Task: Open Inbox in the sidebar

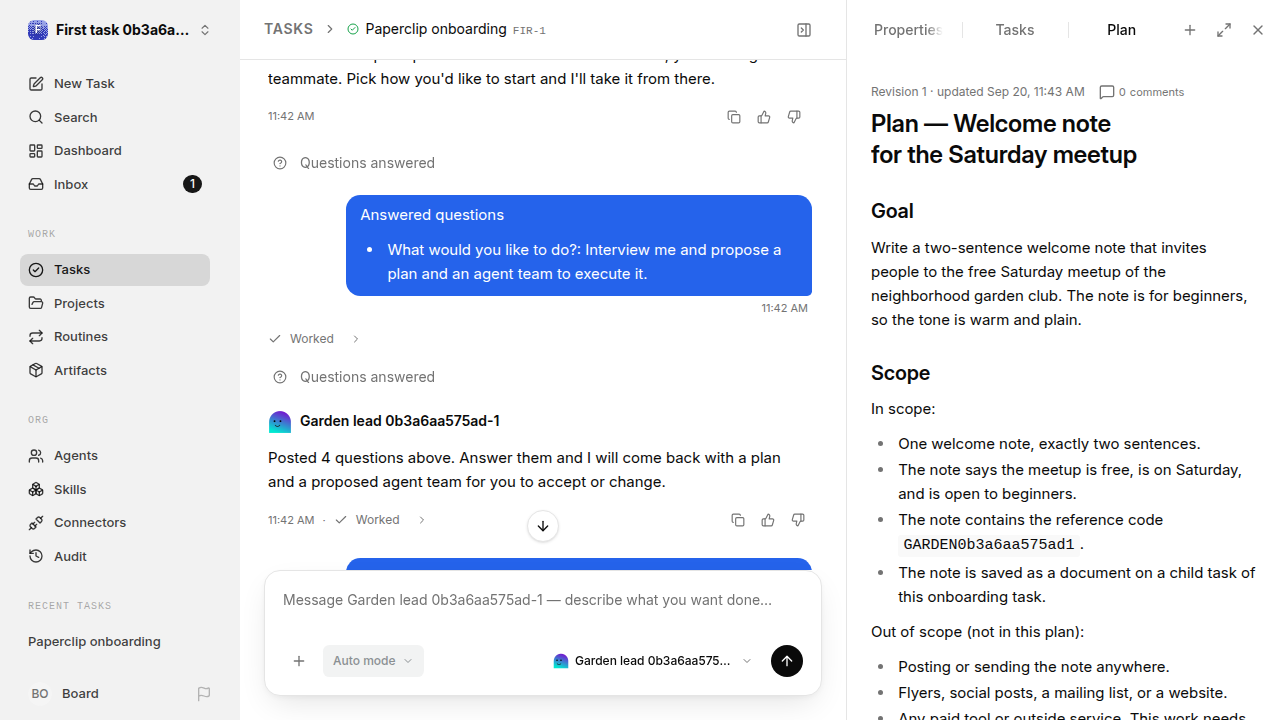Action: point(115,184)
